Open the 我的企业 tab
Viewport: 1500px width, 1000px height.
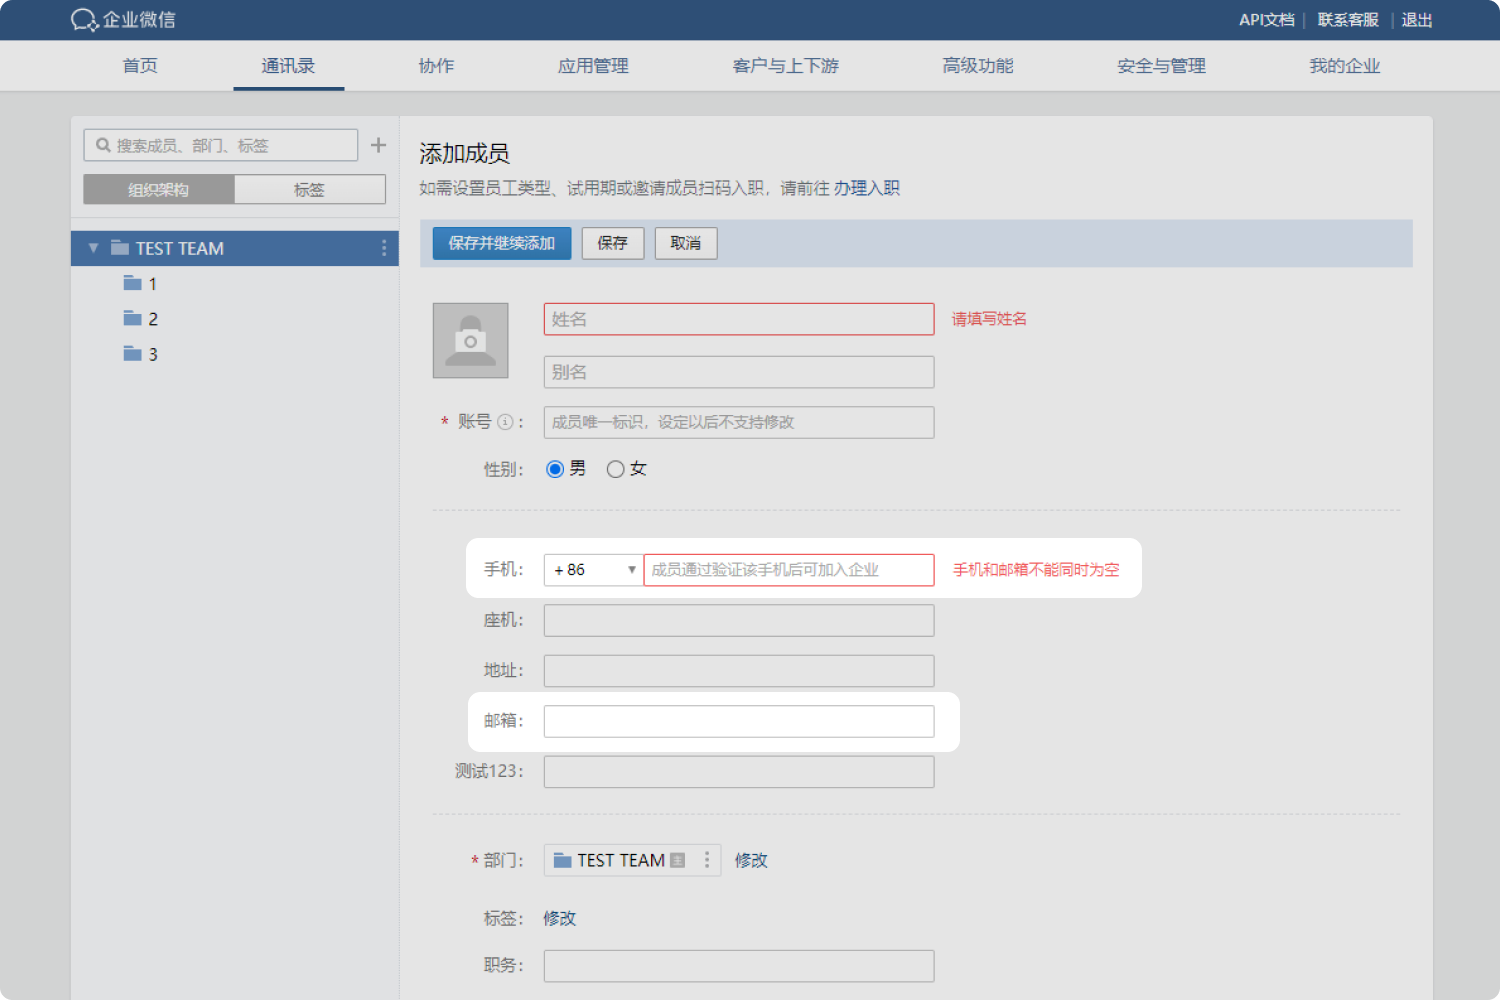(1344, 66)
